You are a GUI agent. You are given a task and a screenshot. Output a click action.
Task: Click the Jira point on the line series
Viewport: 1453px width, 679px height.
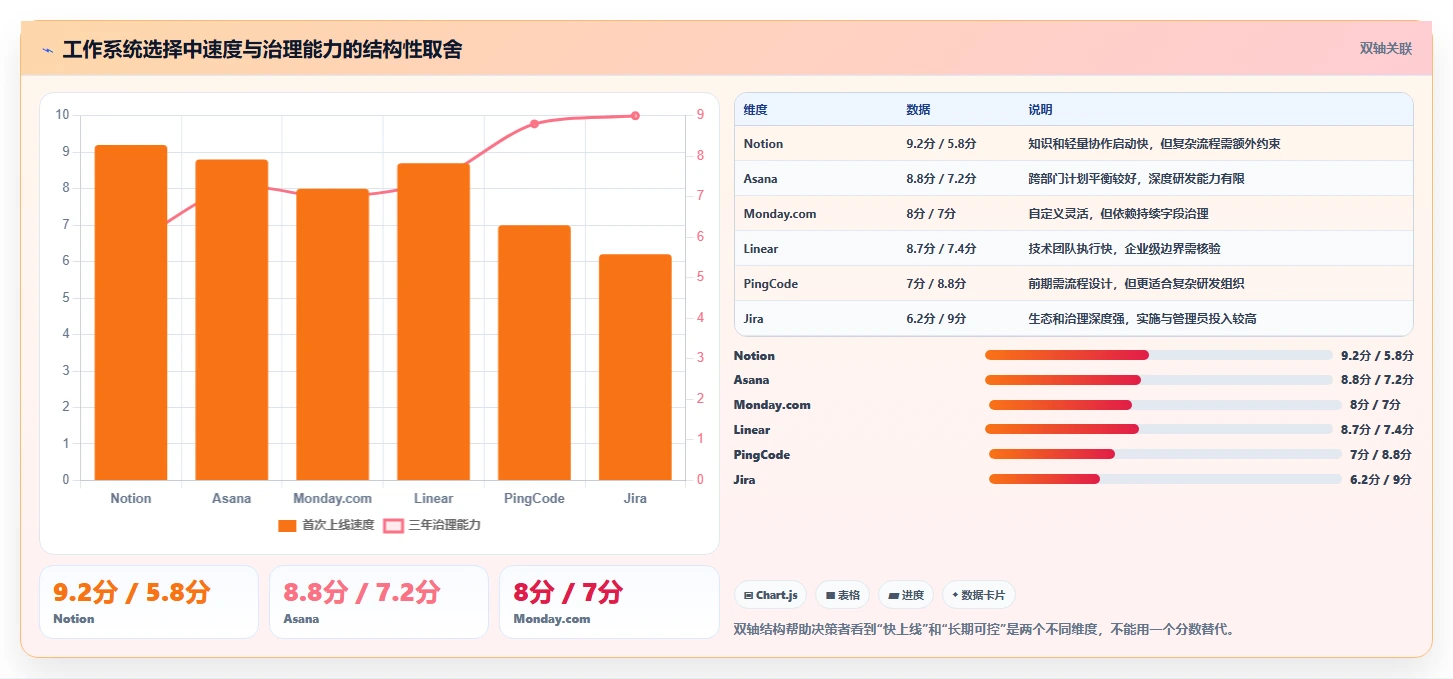pos(635,116)
